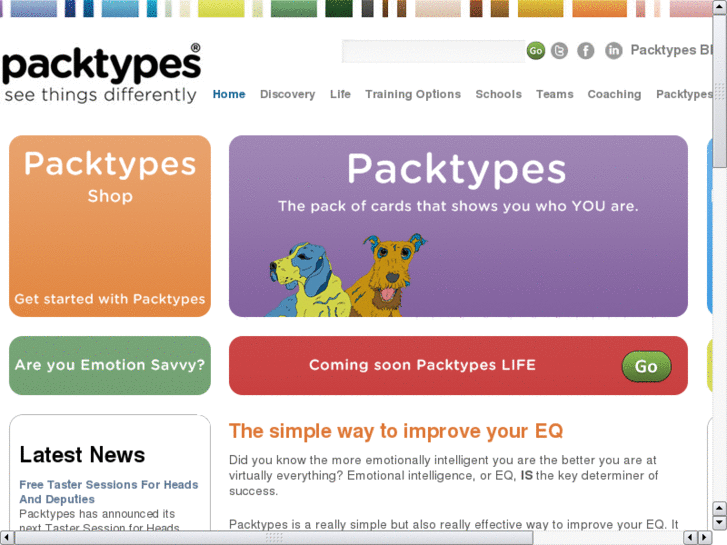Click the Coming soon Packtypes LIFE text
The height and width of the screenshot is (545, 727).
tap(422, 365)
